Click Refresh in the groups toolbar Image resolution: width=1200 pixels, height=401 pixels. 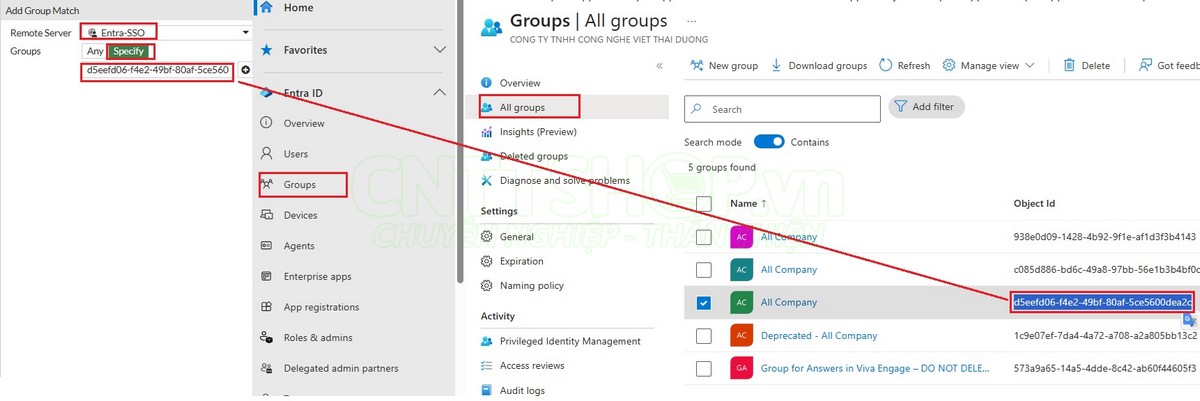[904, 66]
